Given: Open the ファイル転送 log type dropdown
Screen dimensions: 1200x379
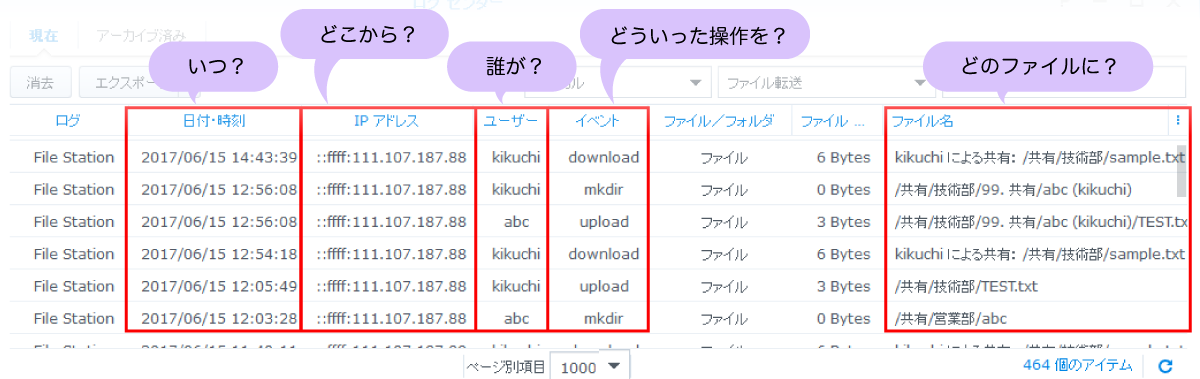Looking at the screenshot, I should coord(825,82).
